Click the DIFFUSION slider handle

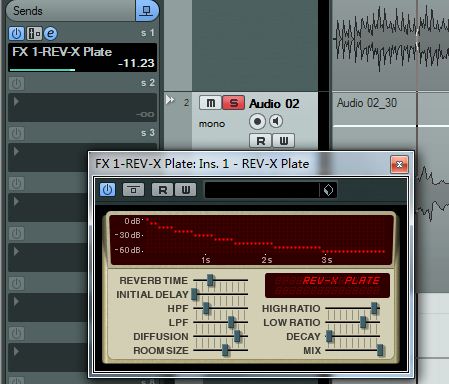(237, 336)
